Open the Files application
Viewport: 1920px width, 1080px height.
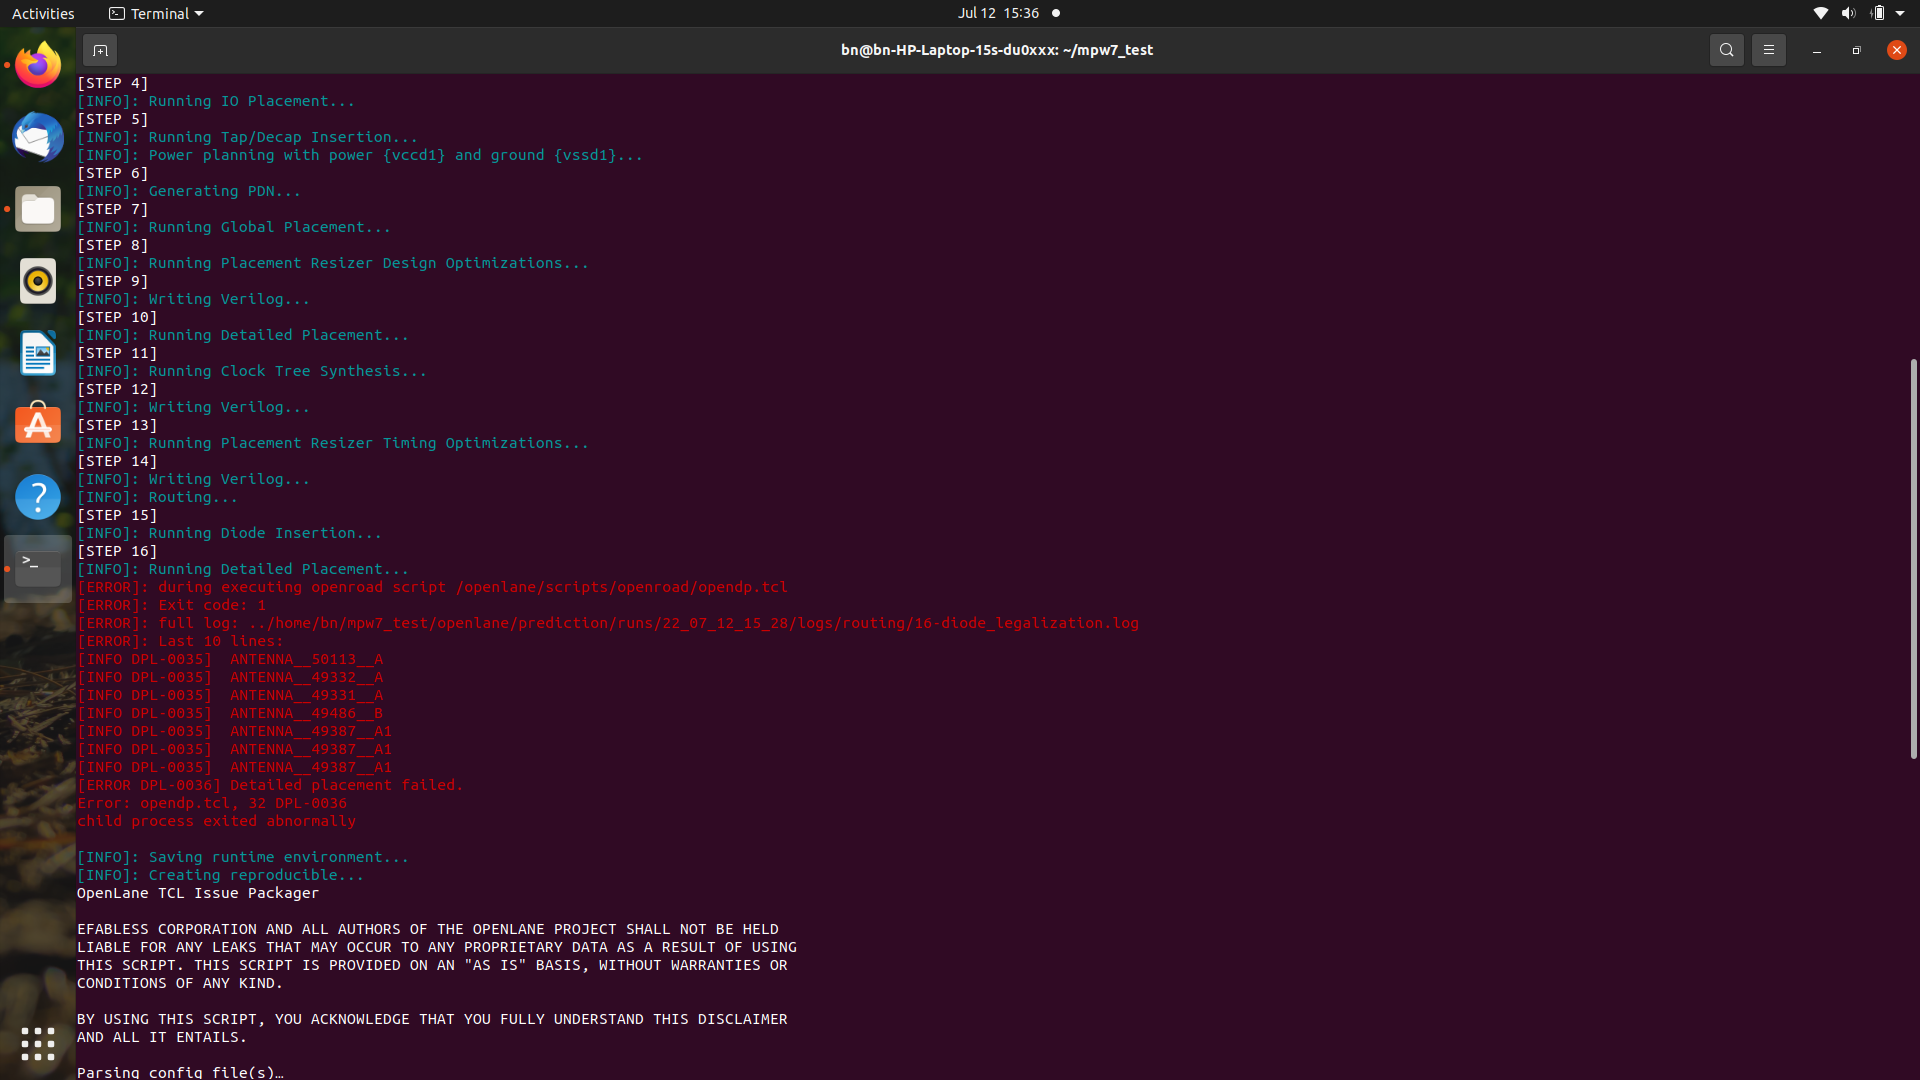pyautogui.click(x=37, y=209)
